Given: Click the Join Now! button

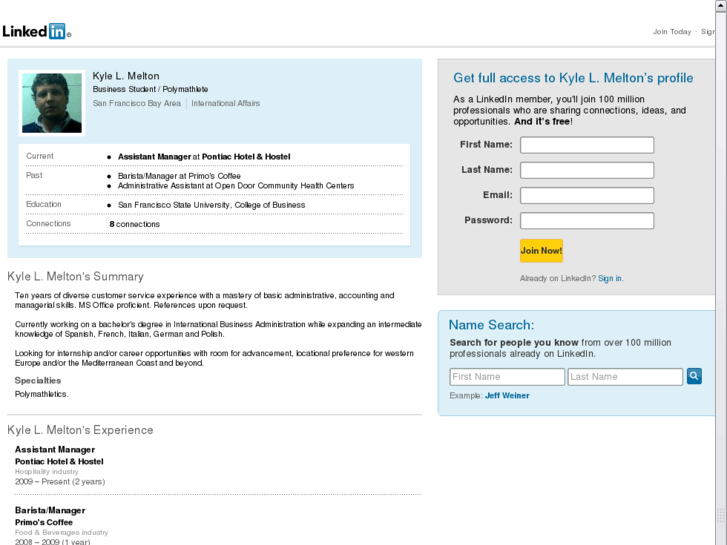Looking at the screenshot, I should [x=541, y=251].
